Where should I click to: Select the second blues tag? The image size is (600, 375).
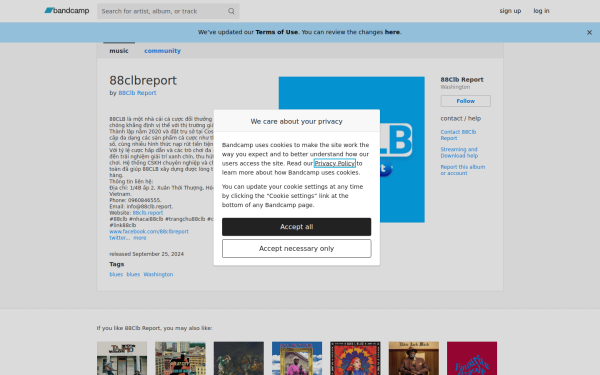133,274
